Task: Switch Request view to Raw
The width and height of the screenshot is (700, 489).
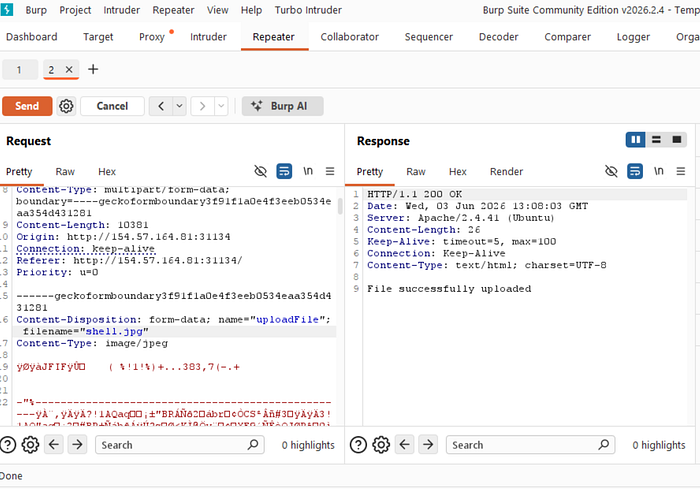Action: [65, 171]
